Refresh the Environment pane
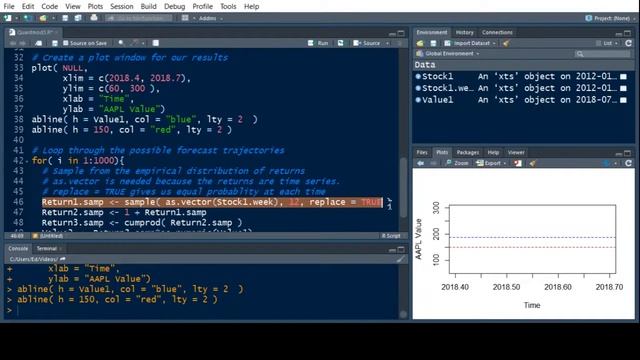Screen dimensions: 640x360 pos(629,43)
